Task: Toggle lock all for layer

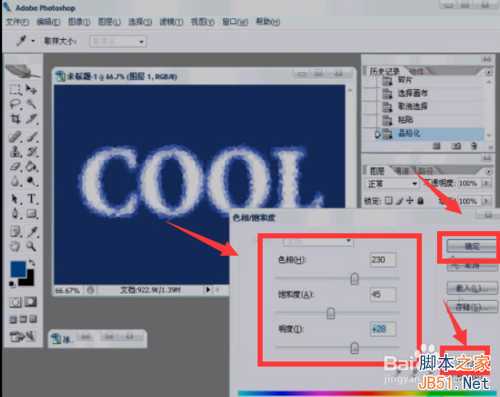Action: tap(420, 201)
